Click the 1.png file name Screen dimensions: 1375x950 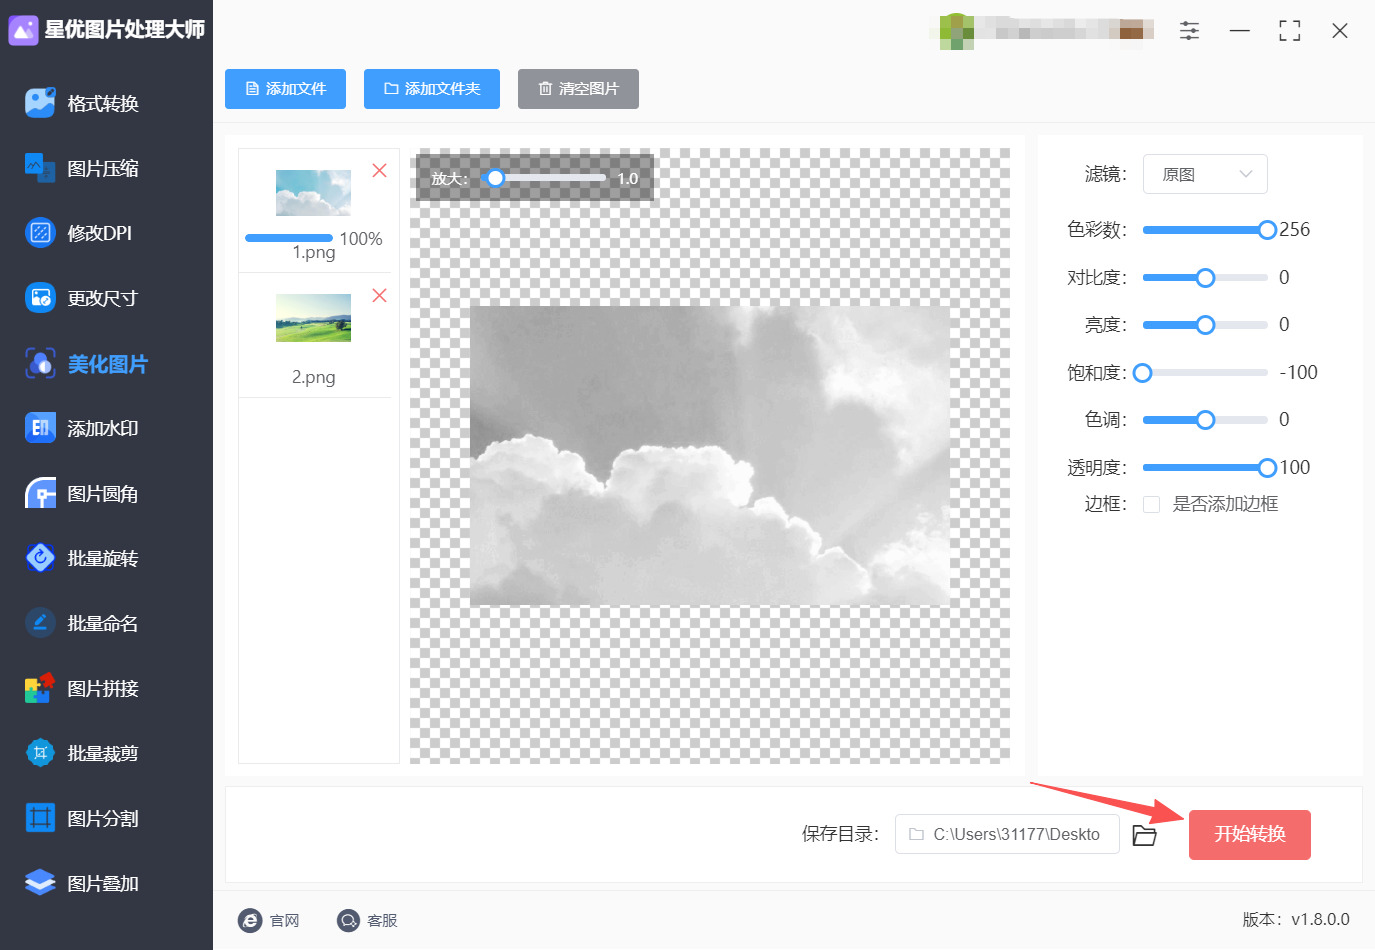(x=313, y=253)
